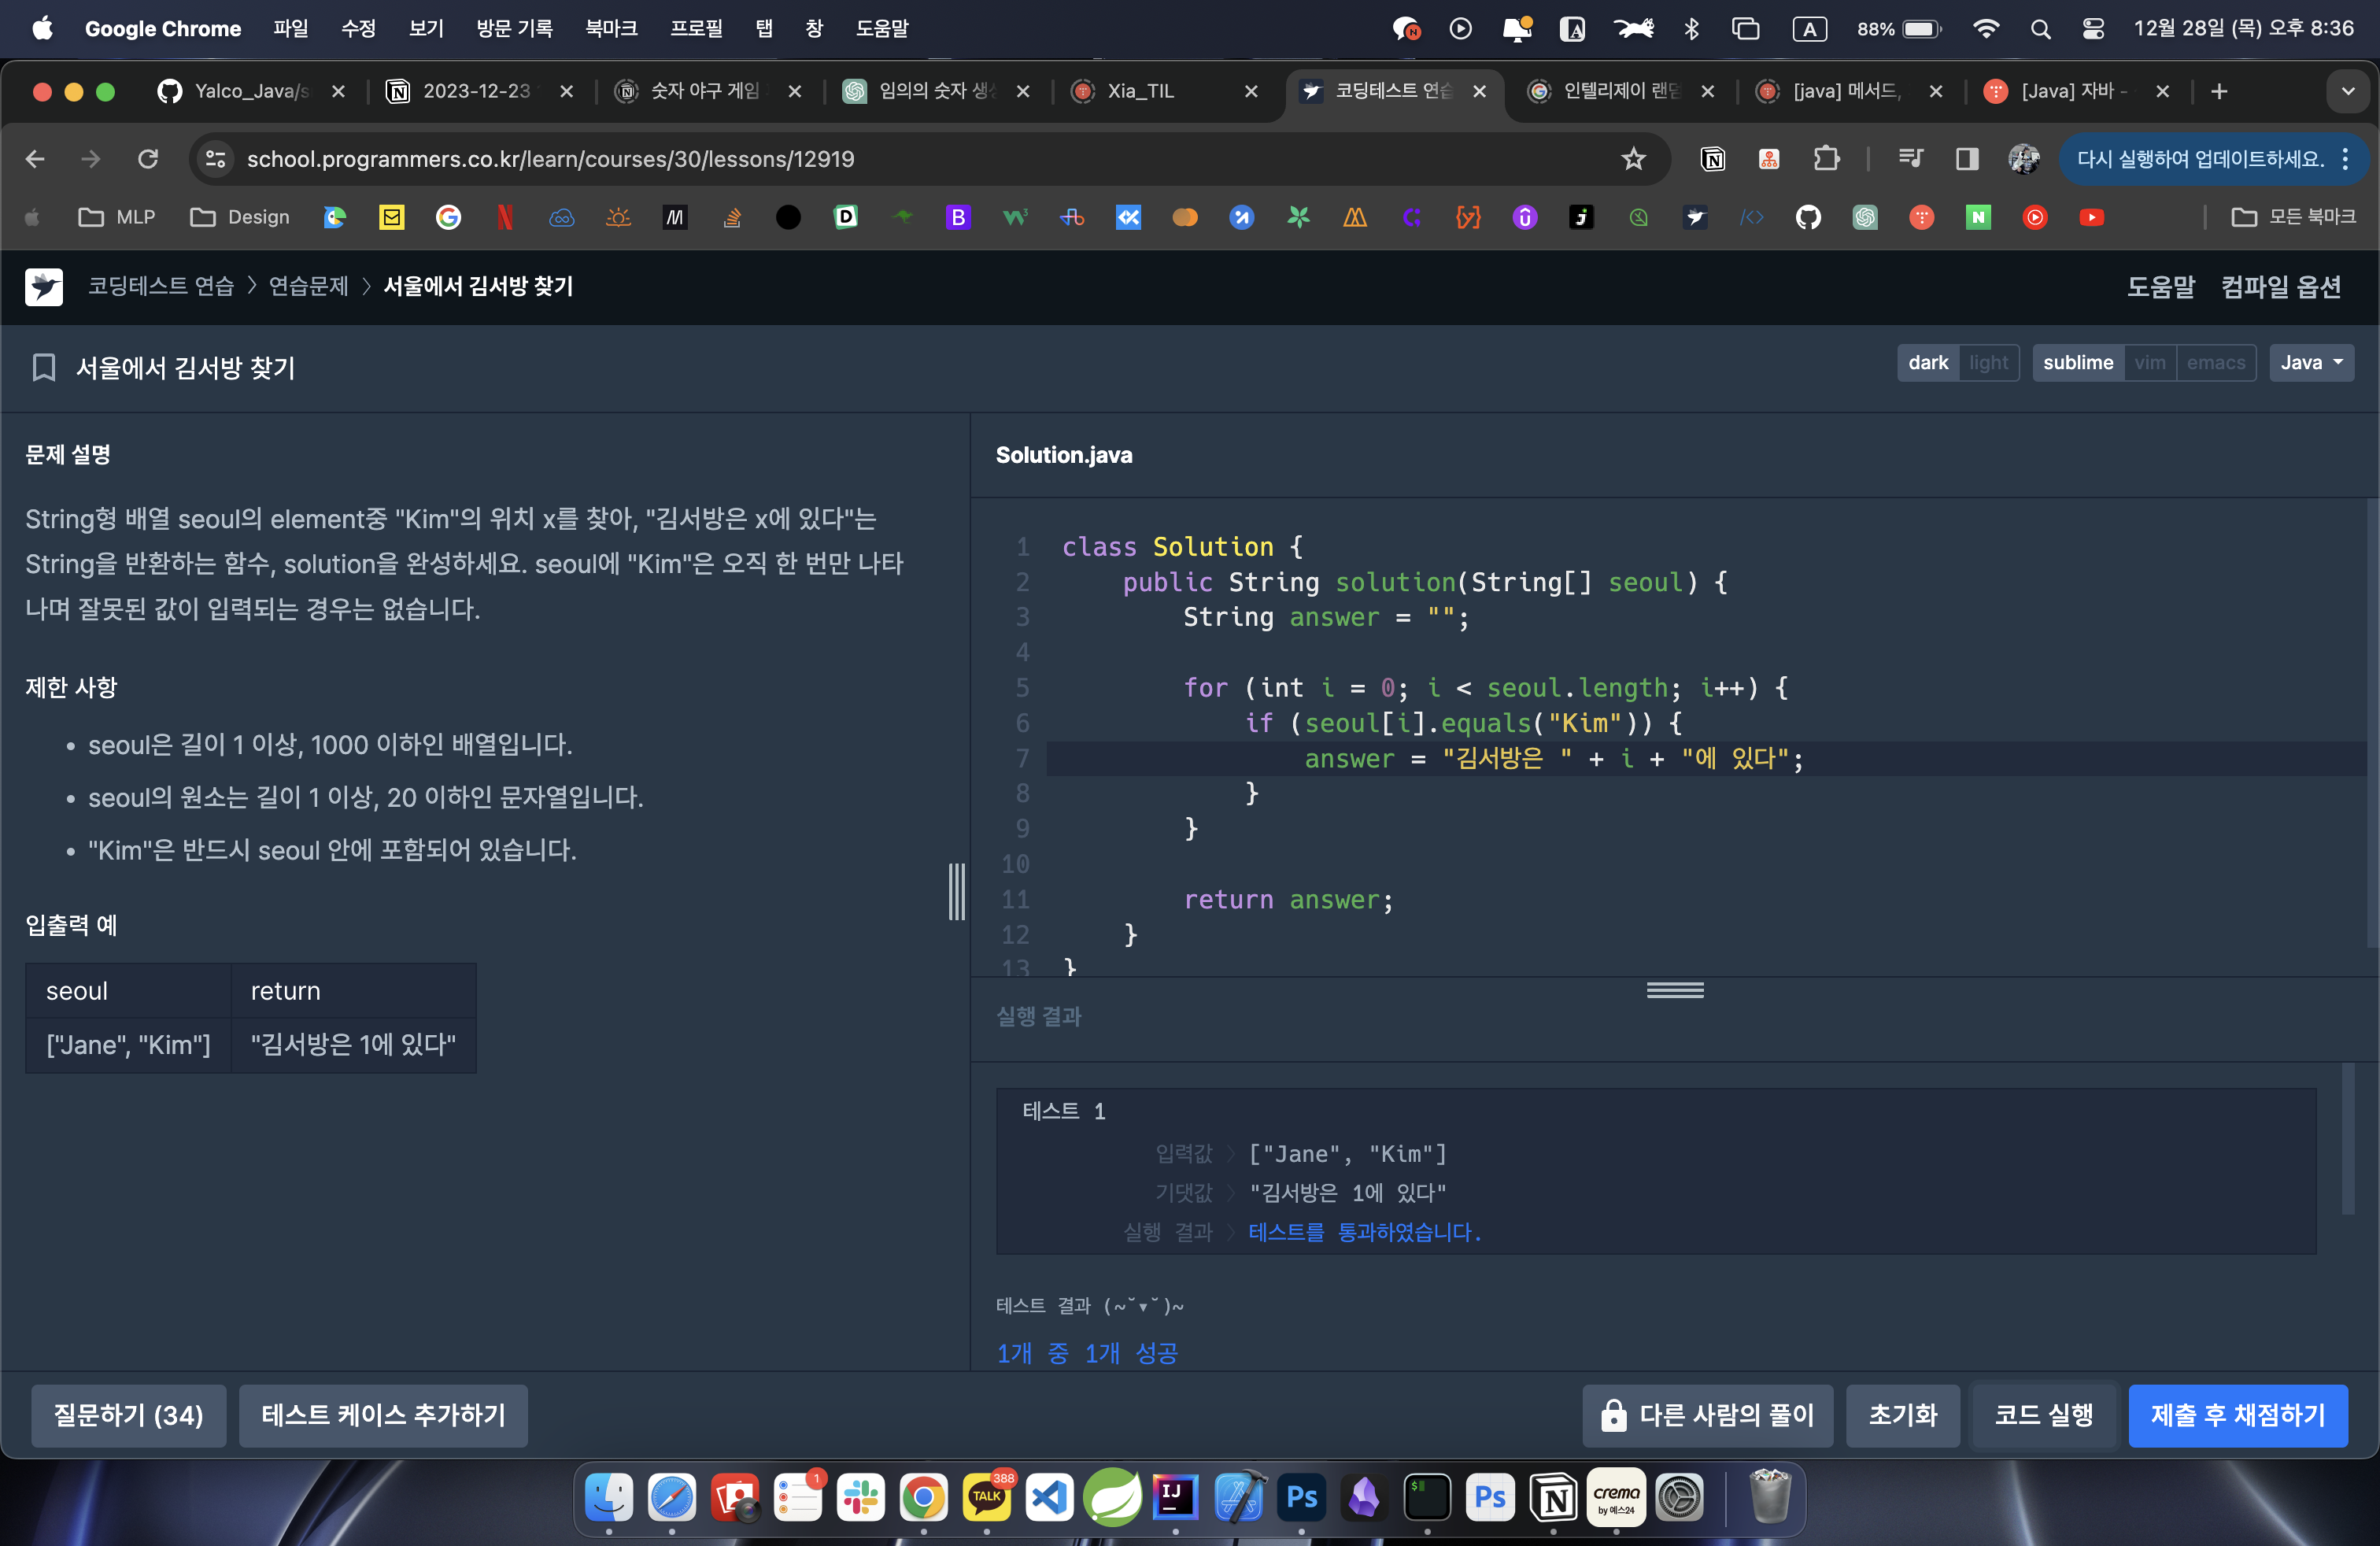Click the Programmers logo icon in header
The image size is (2380, 1546).
pos(44,287)
